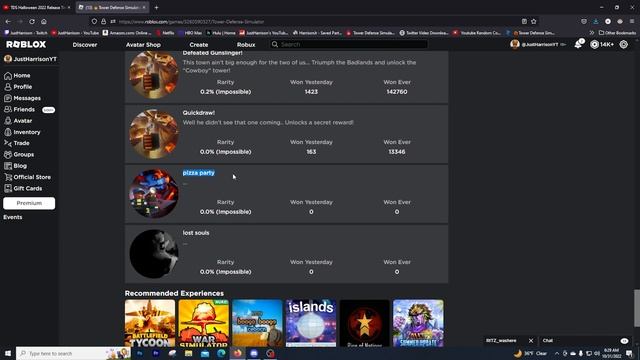
Task: Open Discord from the taskbar
Action: tap(254, 353)
